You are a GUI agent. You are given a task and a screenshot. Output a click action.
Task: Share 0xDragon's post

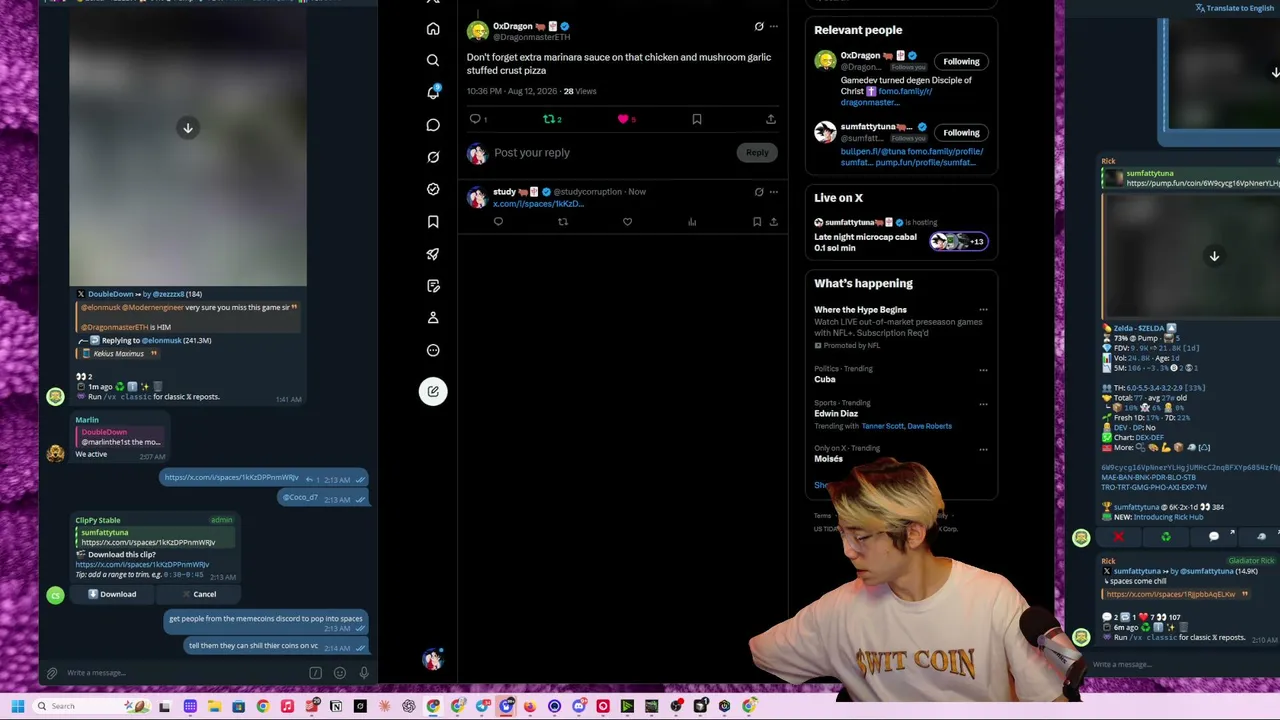[771, 119]
